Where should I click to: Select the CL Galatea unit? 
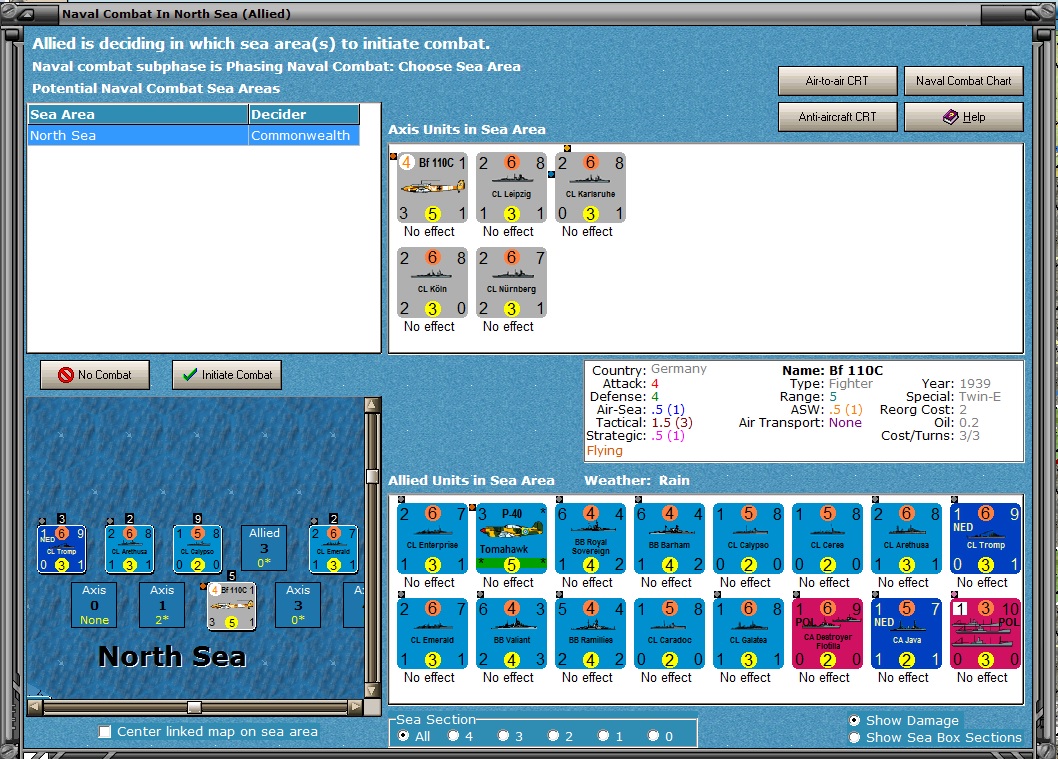[x=748, y=634]
